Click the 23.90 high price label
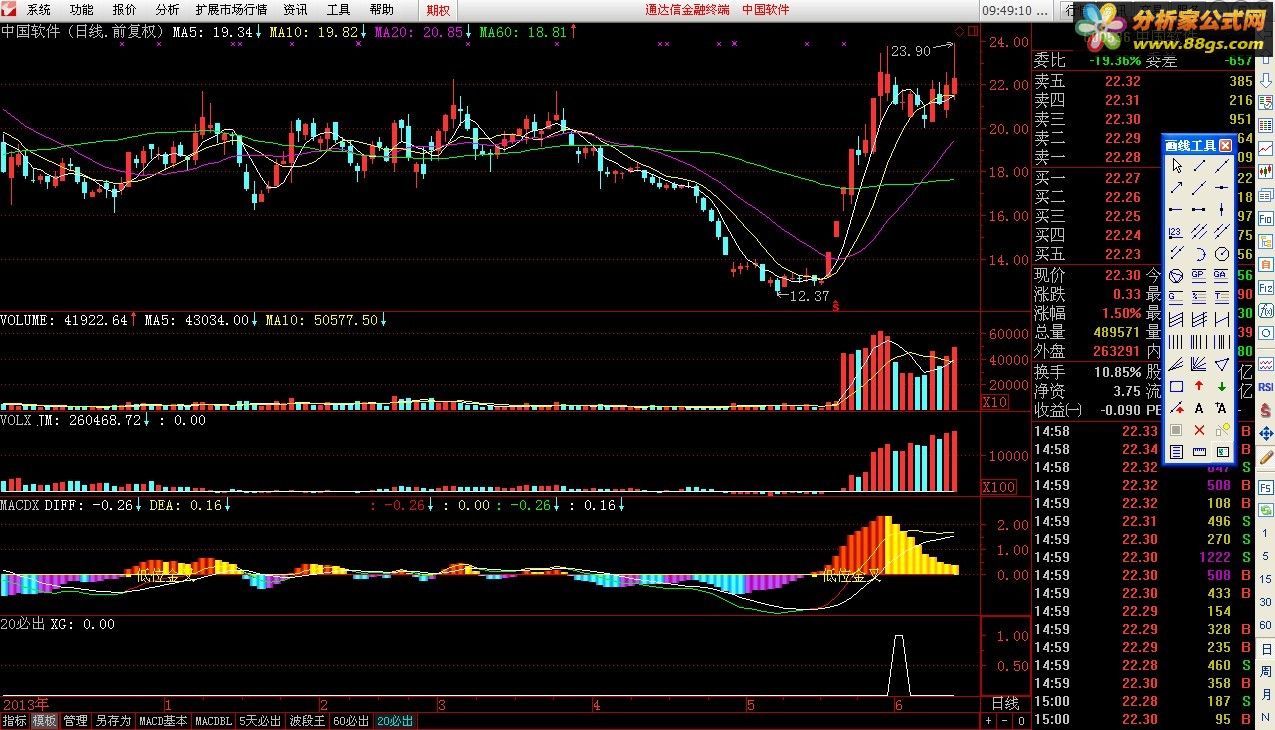 (910, 51)
